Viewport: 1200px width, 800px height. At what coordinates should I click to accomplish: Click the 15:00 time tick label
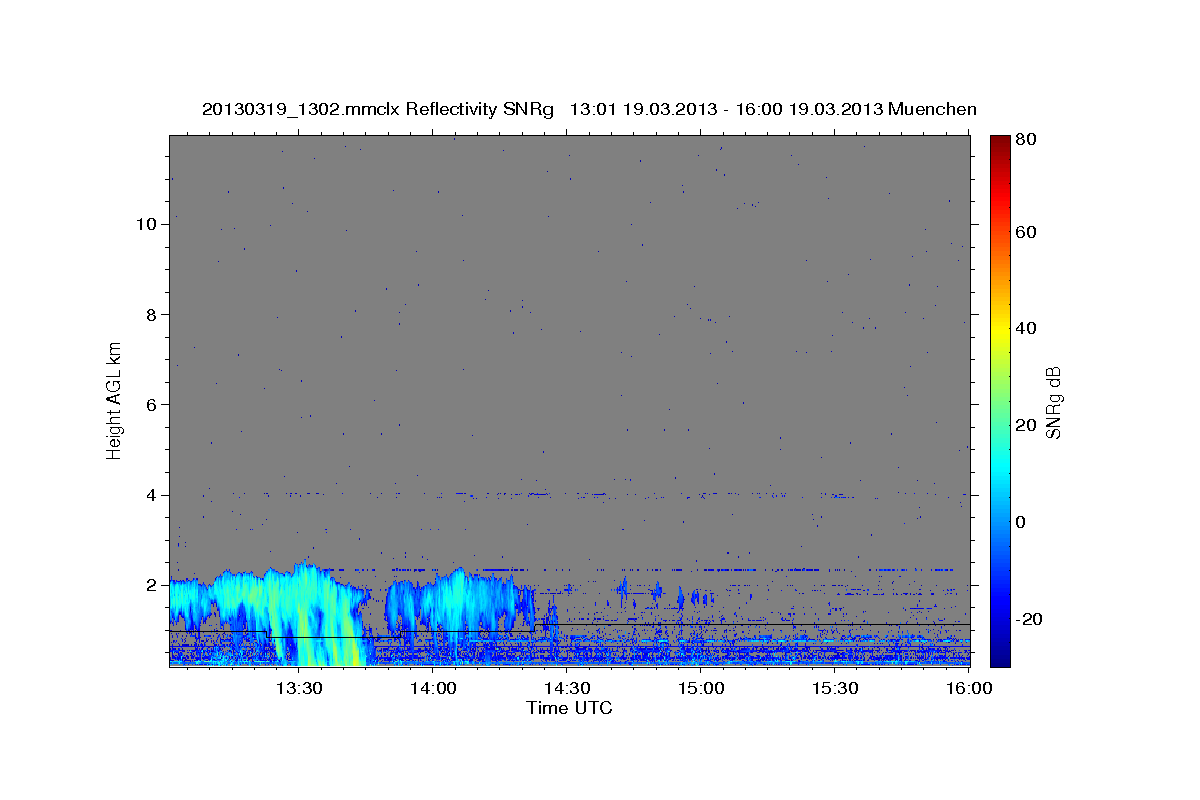(701, 689)
